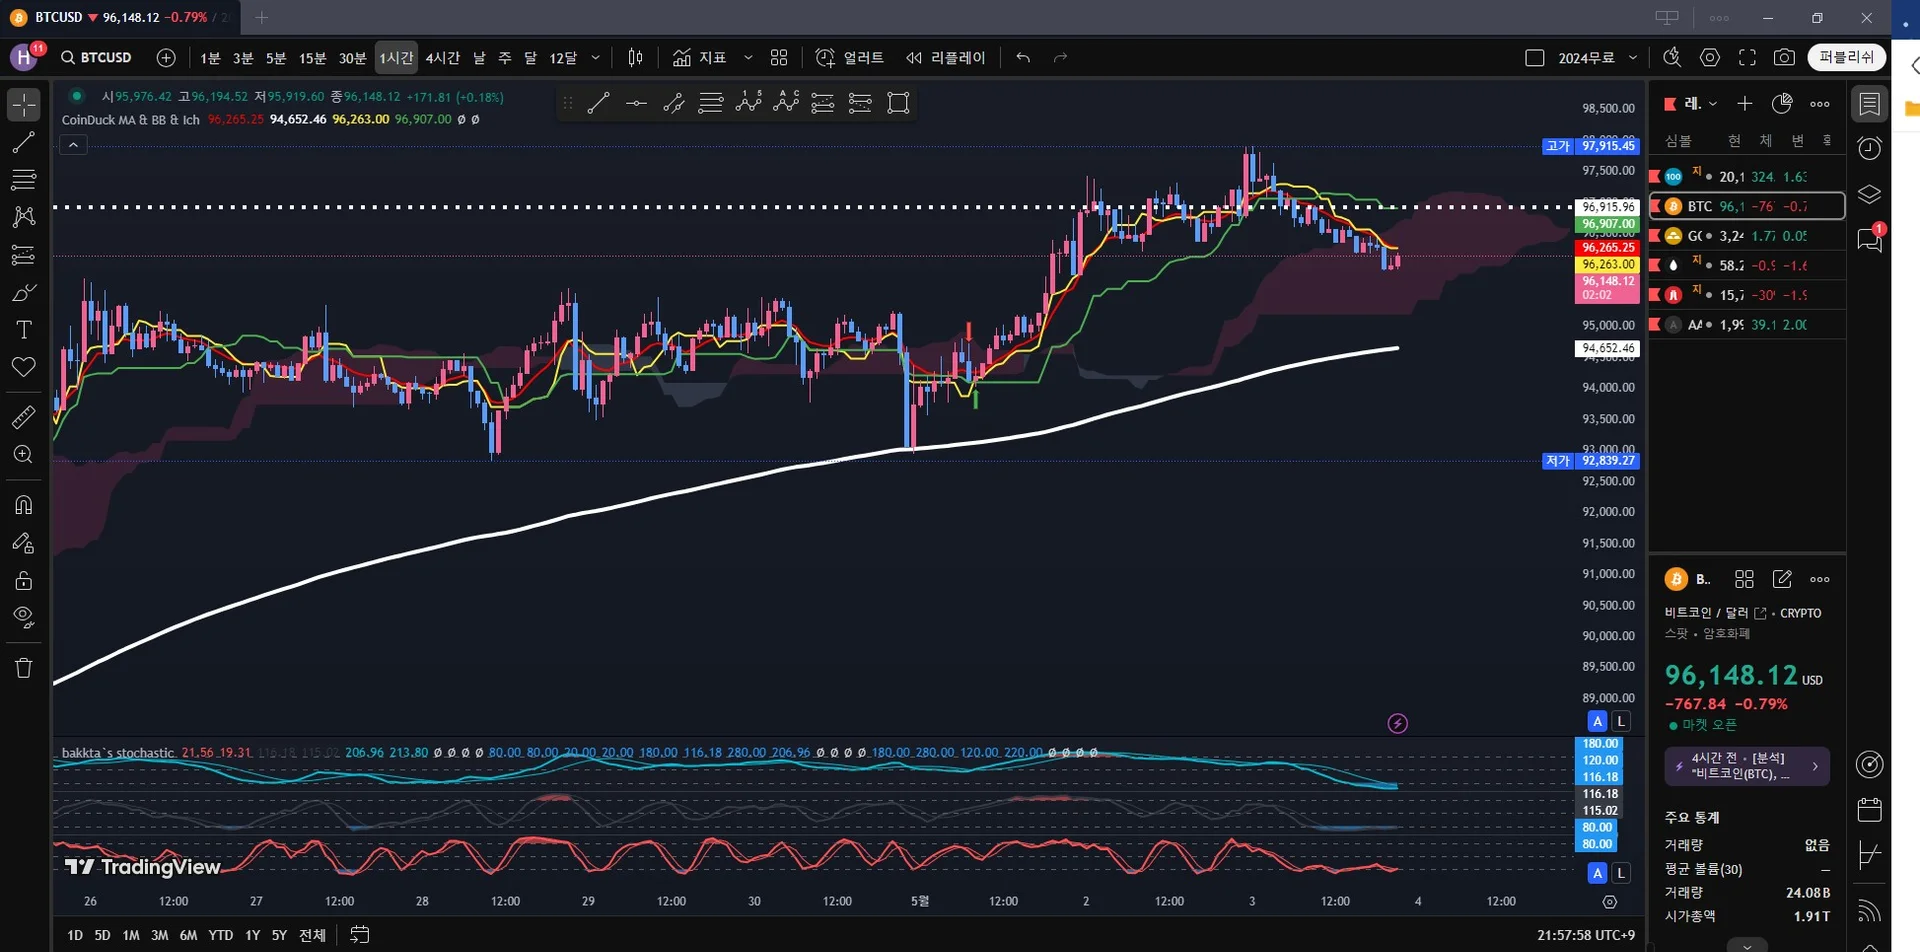
Task: Select the 1시간 timeframe
Action: [396, 58]
